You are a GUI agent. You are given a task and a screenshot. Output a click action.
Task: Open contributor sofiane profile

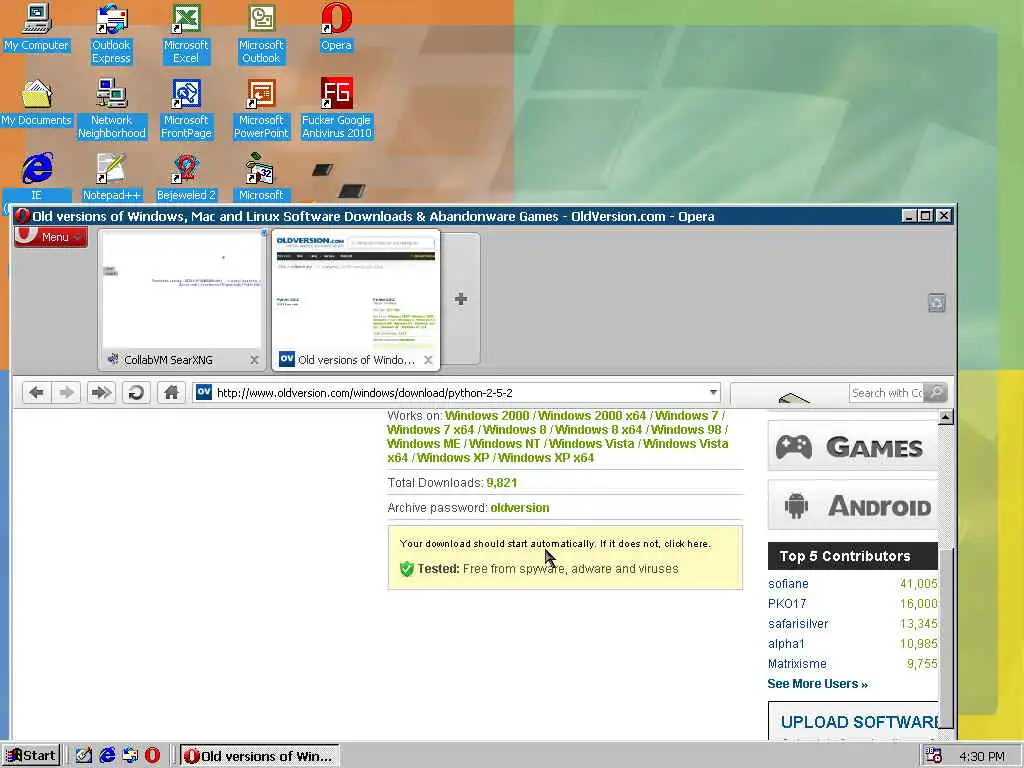click(788, 584)
